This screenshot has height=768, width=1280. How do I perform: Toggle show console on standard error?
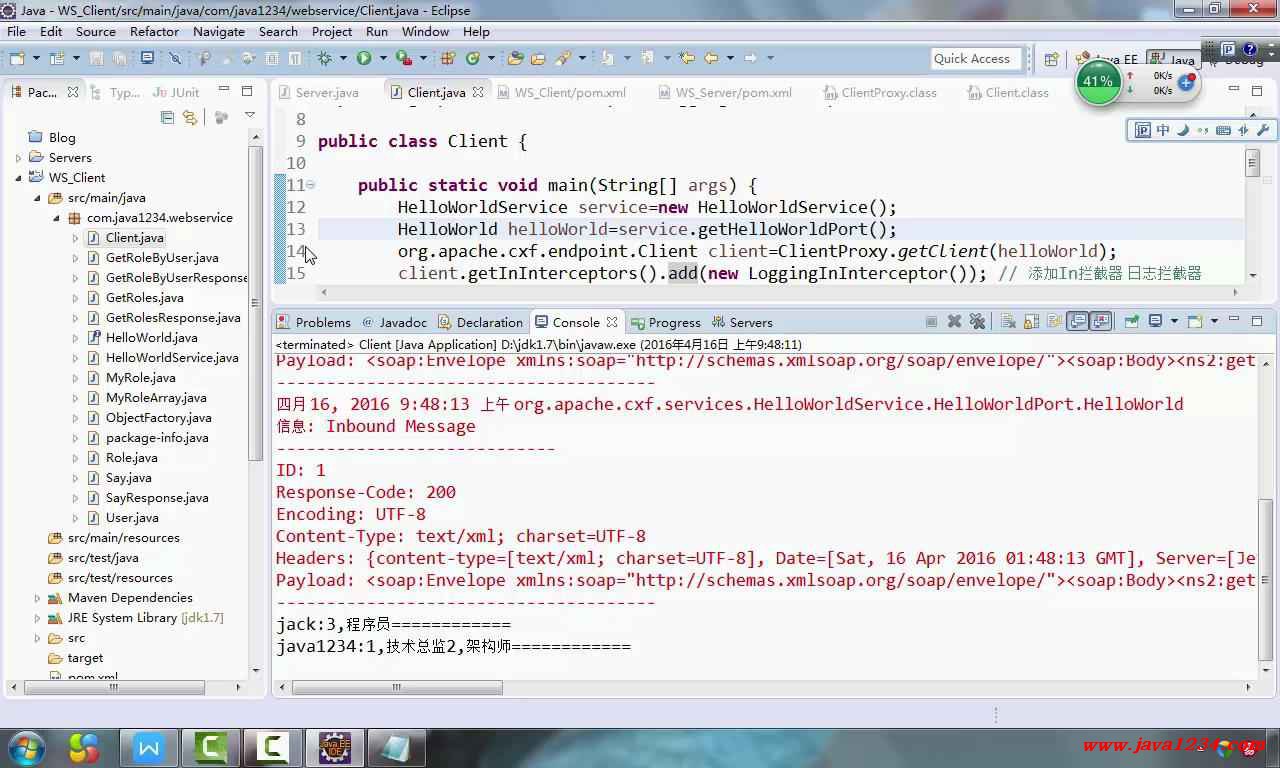point(1101,321)
